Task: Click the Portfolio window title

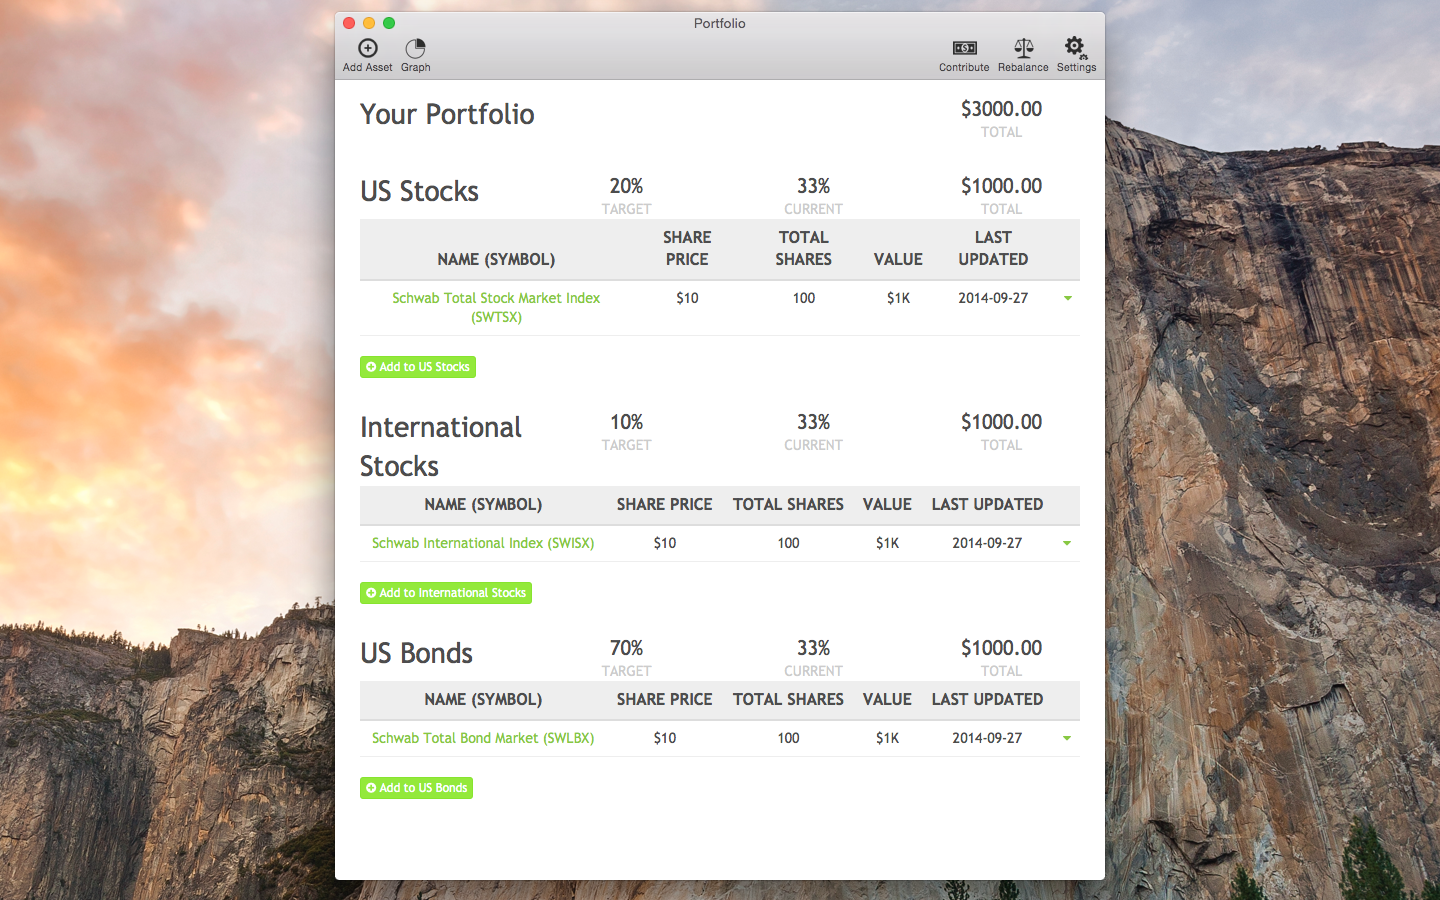Action: [x=720, y=23]
